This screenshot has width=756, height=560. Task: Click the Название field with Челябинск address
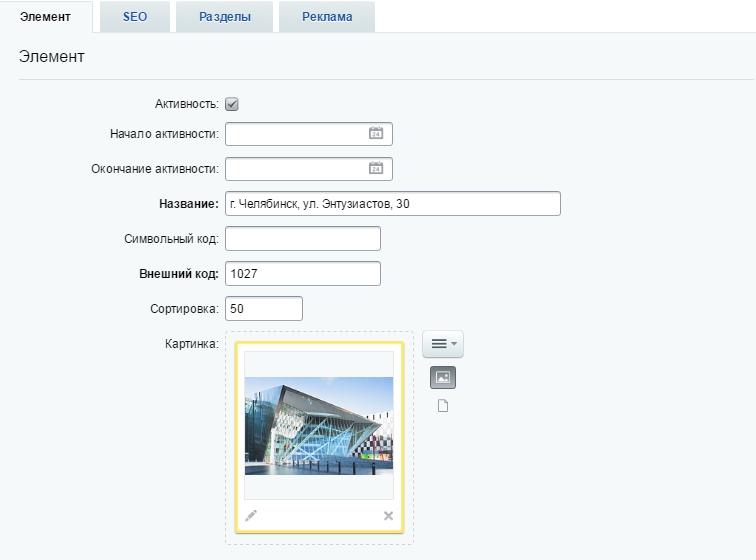(392, 204)
